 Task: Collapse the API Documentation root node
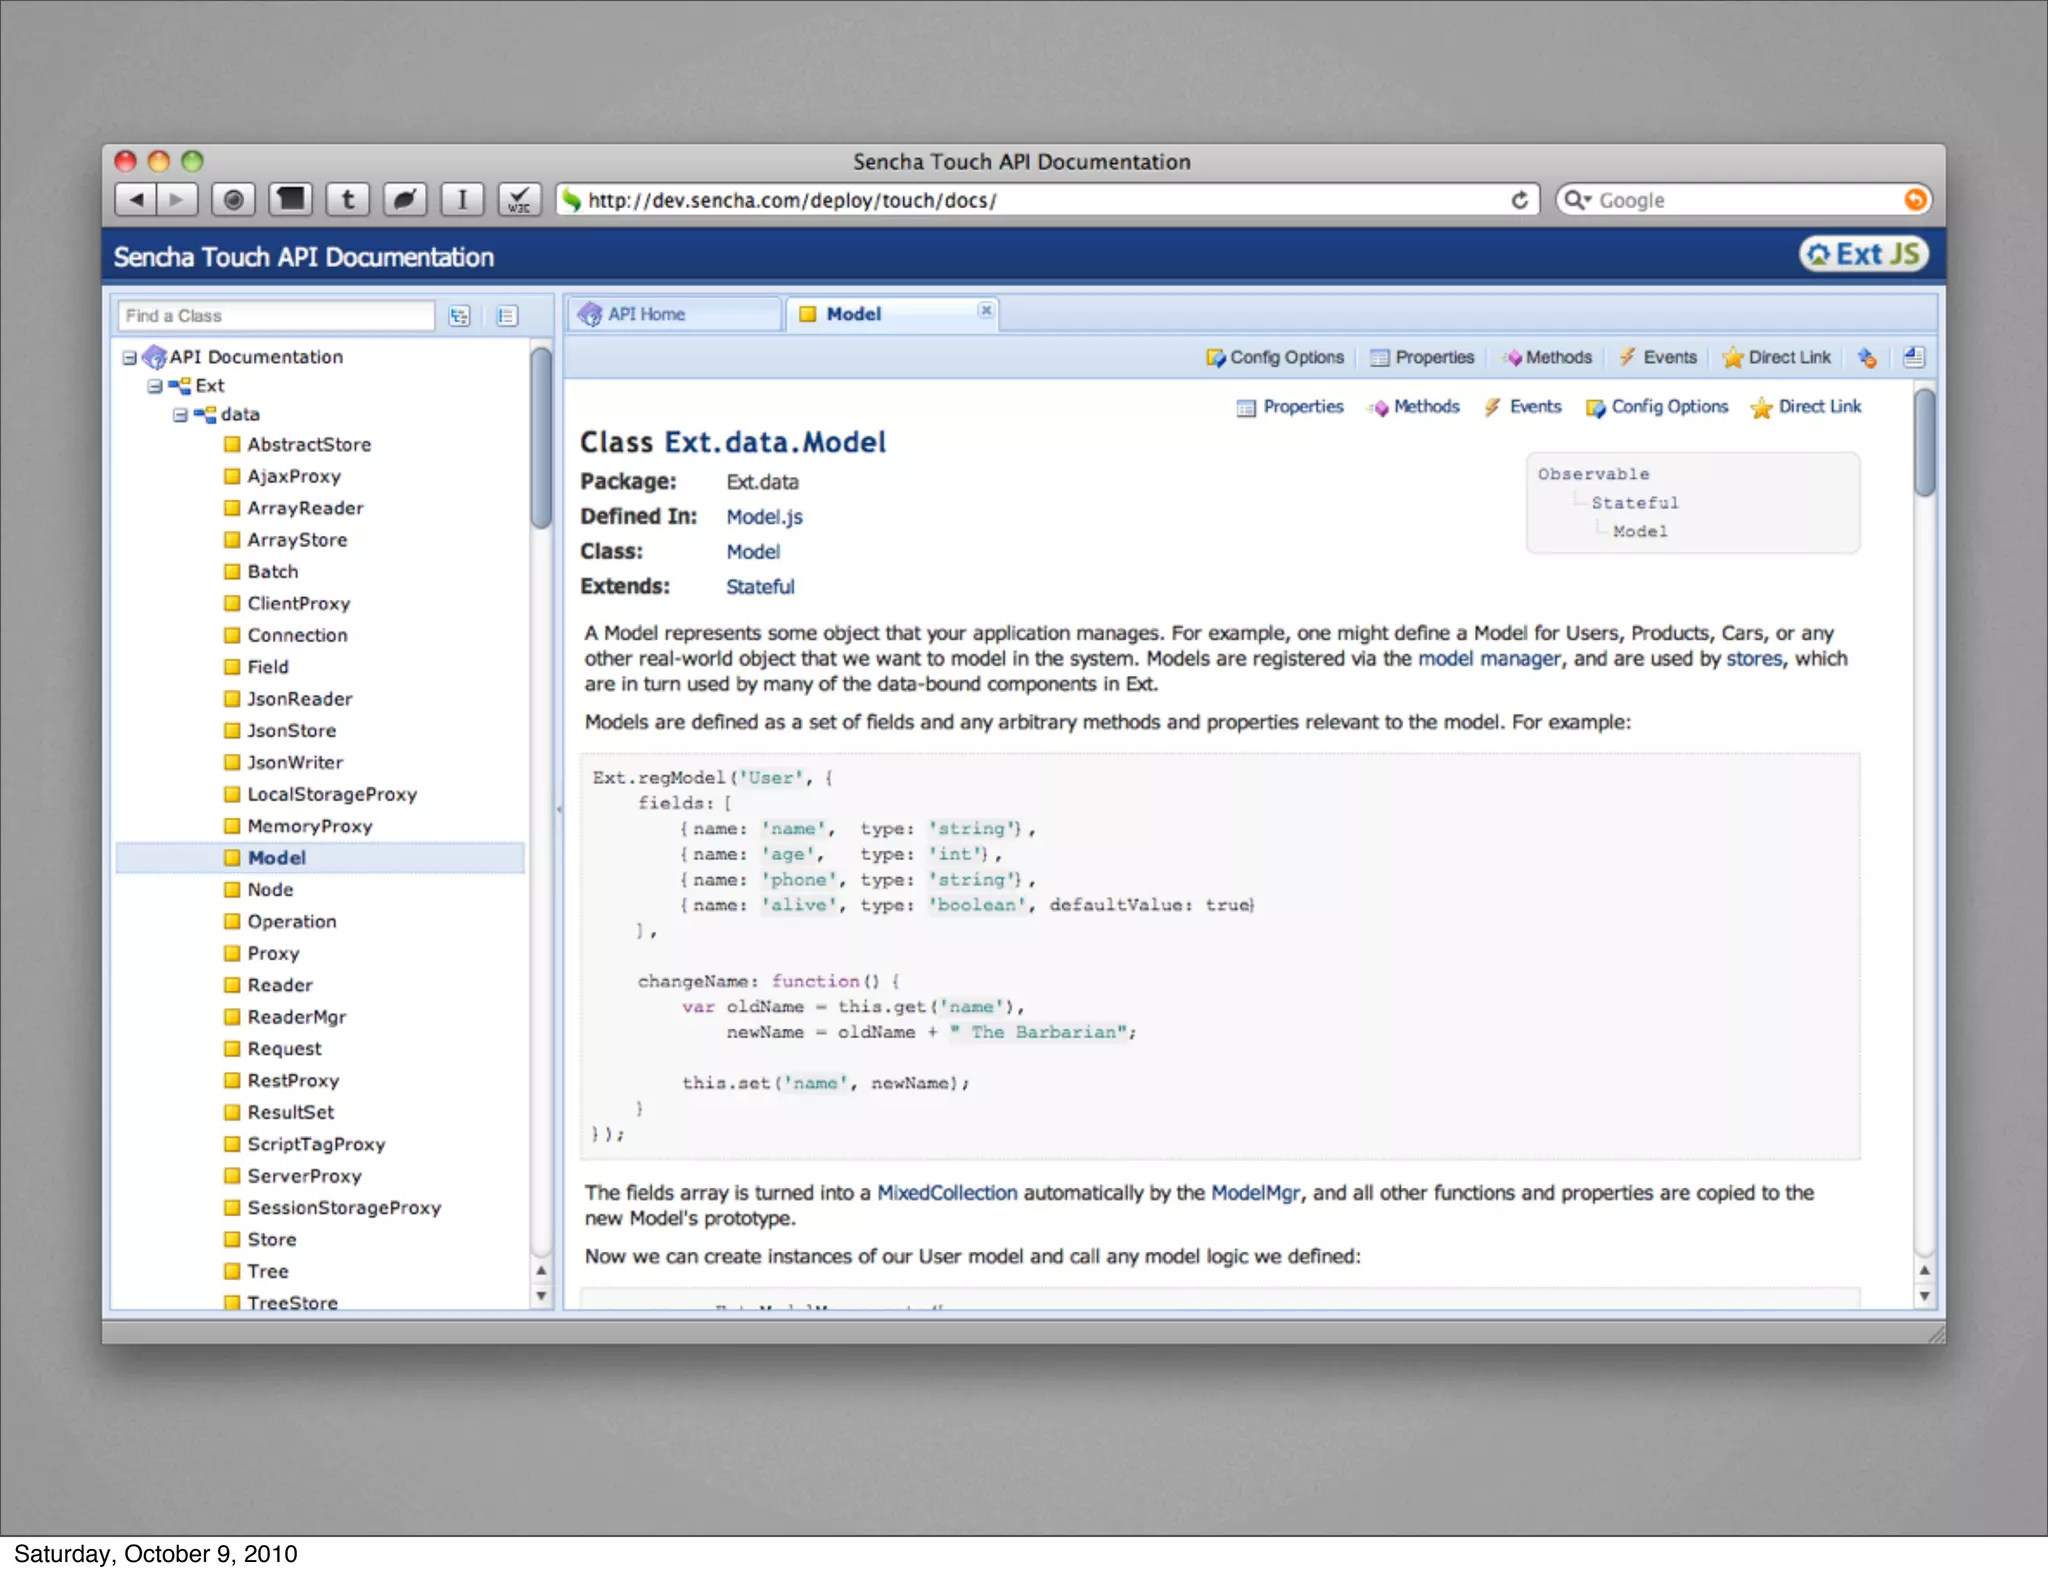click(129, 357)
